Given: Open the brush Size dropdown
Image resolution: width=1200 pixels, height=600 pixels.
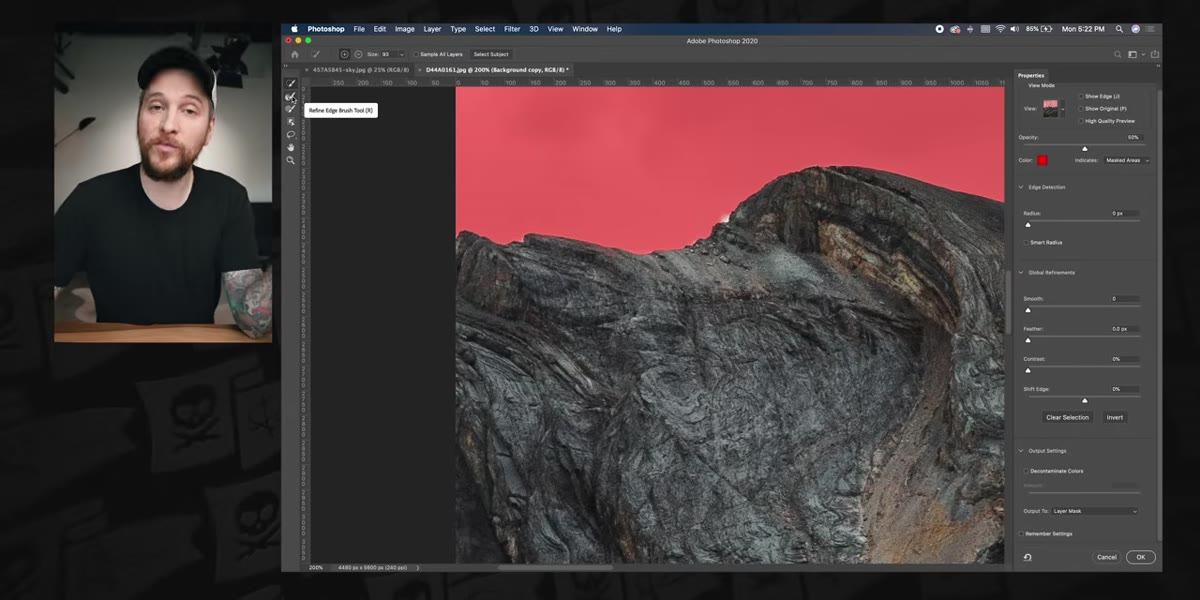Looking at the screenshot, I should click(x=401, y=54).
